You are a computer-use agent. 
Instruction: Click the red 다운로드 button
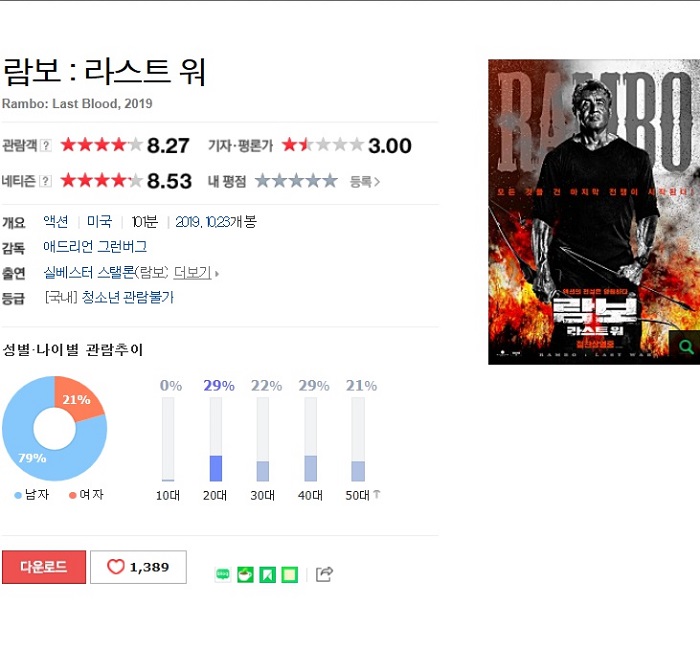click(x=44, y=567)
